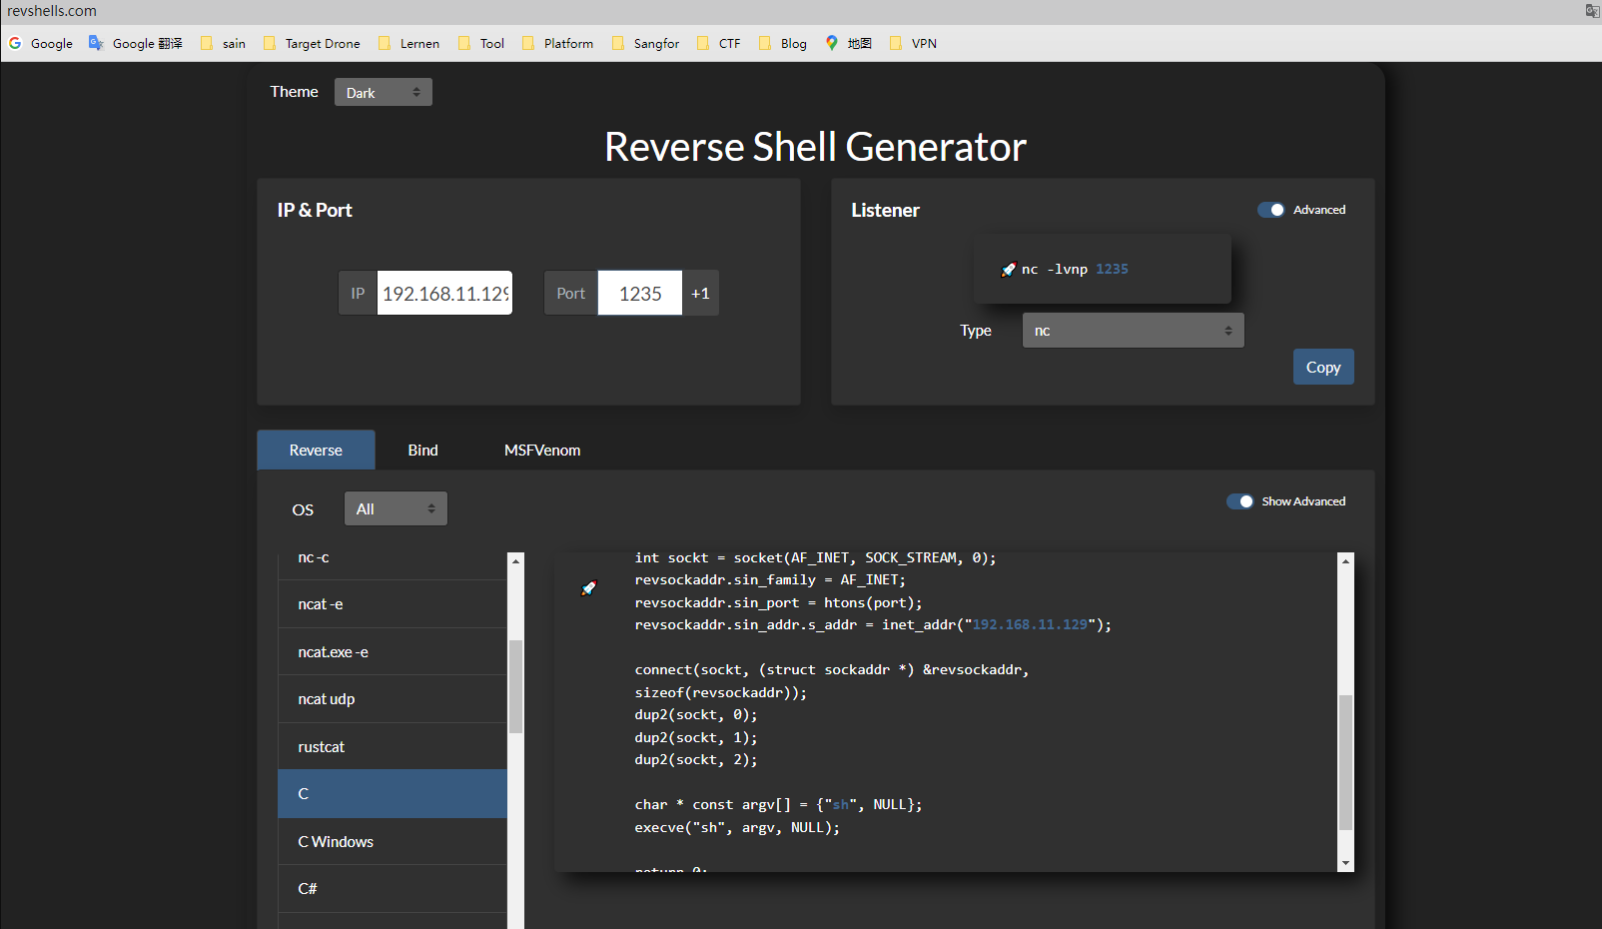This screenshot has height=929, width=1602.
Task: Click the Port number input field
Action: coord(640,293)
